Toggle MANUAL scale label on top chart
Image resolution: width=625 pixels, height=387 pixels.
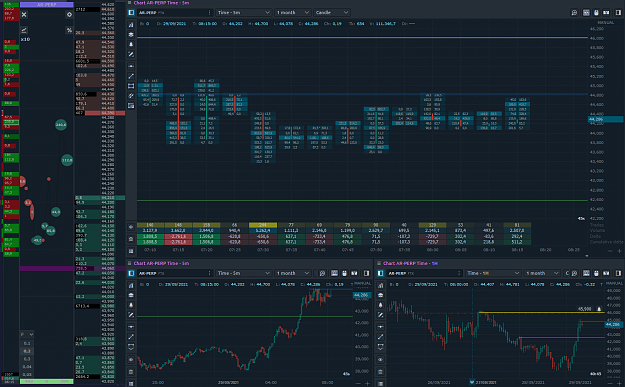(606, 23)
